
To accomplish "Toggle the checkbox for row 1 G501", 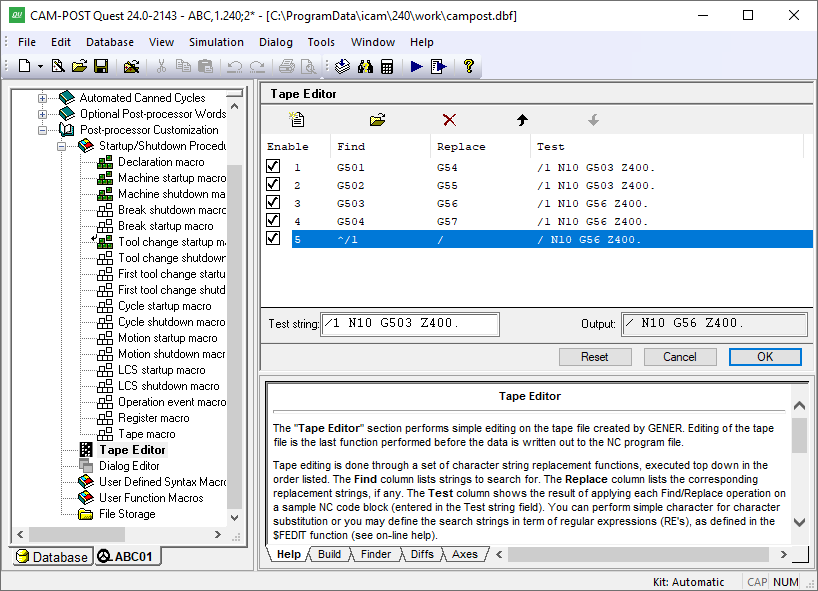I will (x=273, y=166).
